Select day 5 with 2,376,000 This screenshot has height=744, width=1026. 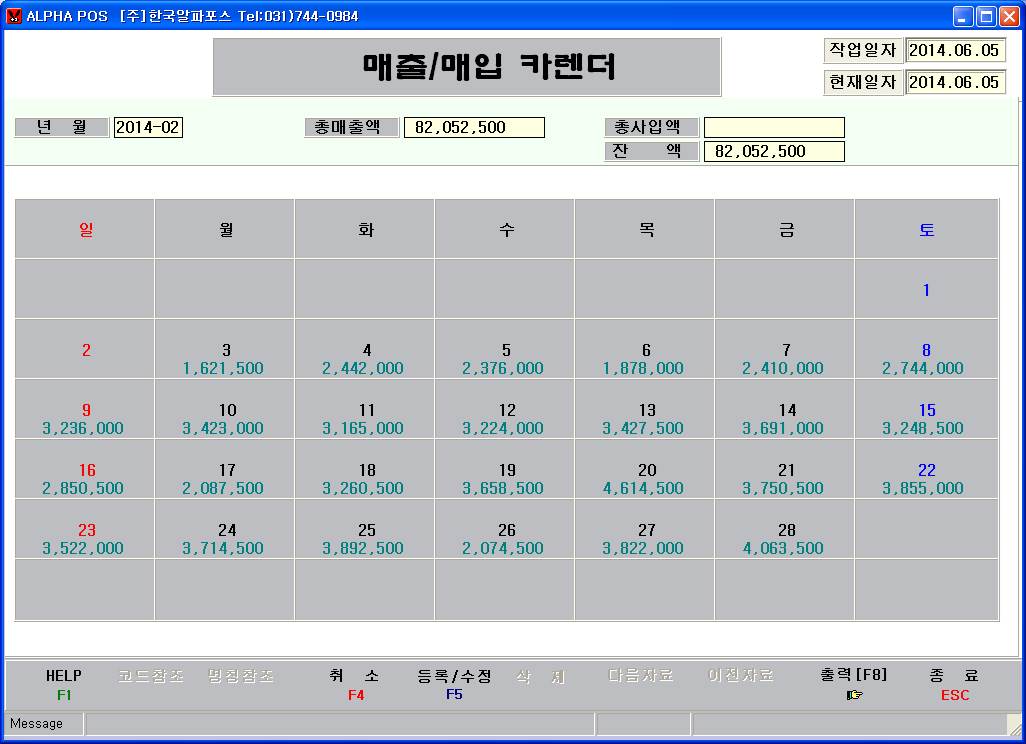(504, 349)
